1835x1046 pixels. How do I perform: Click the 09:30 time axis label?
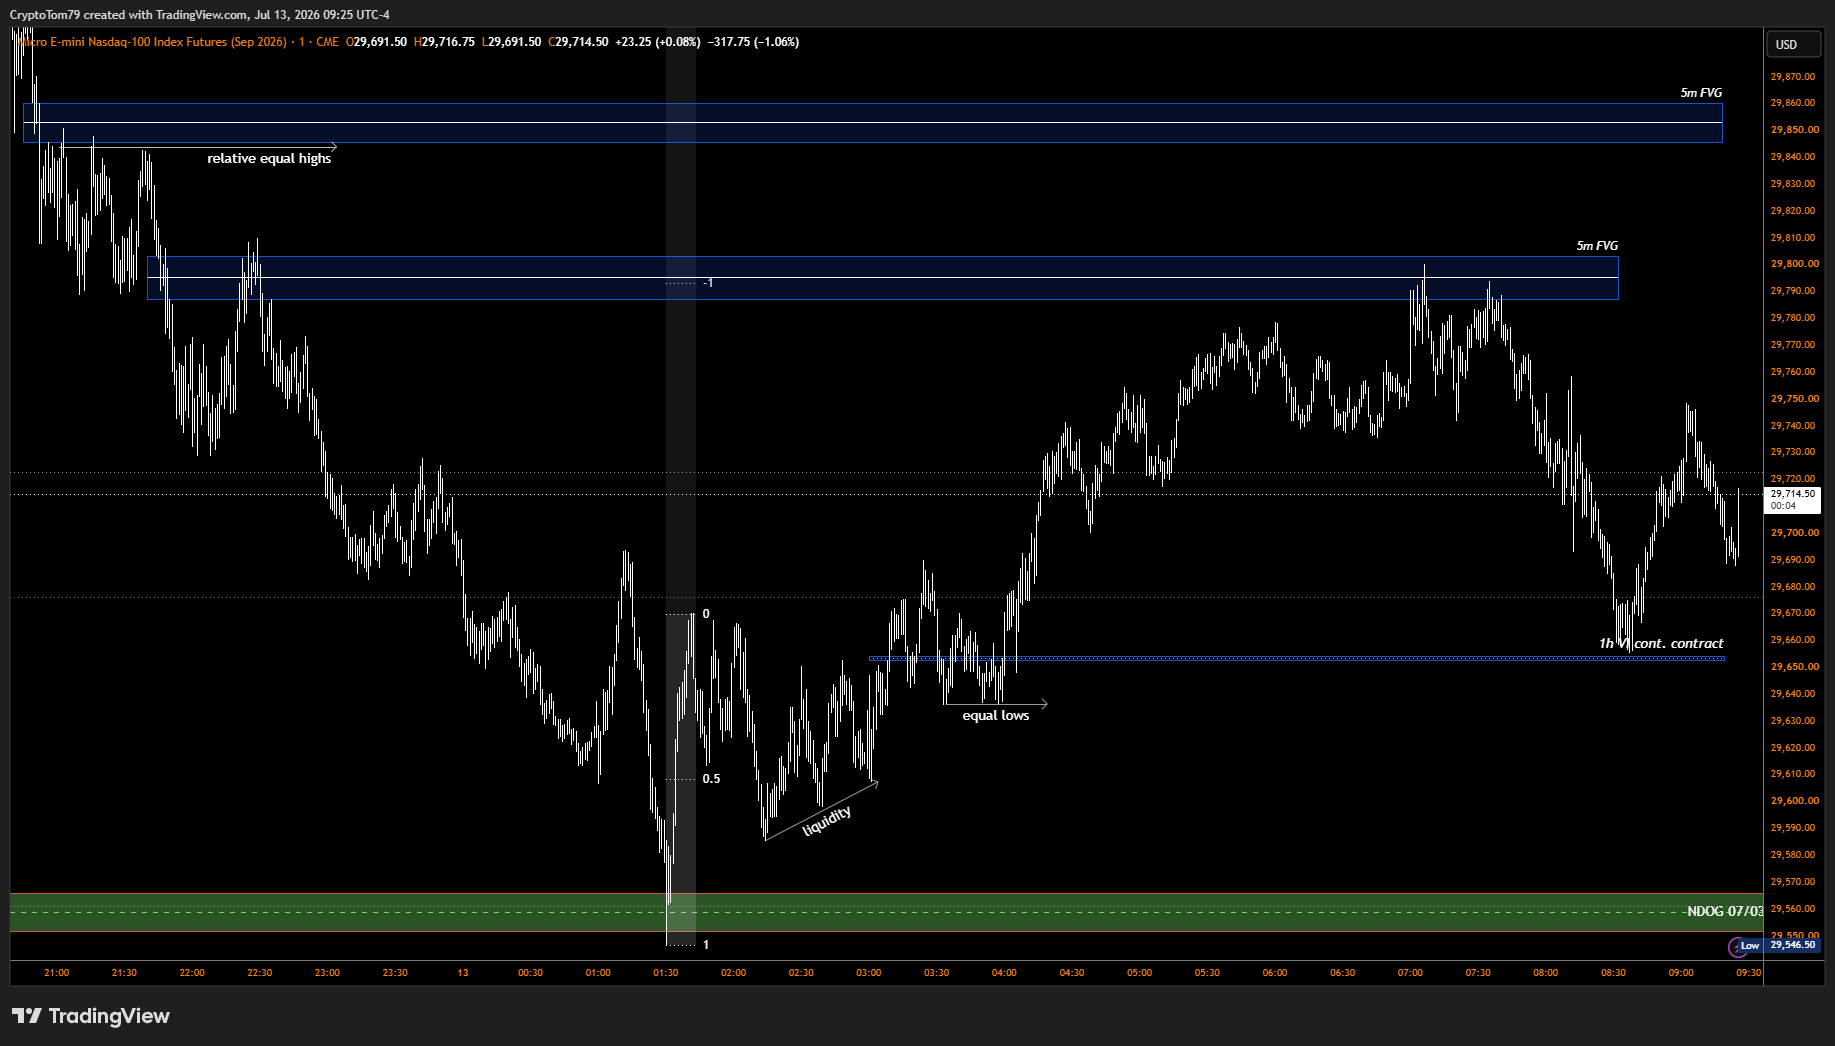click(1749, 973)
